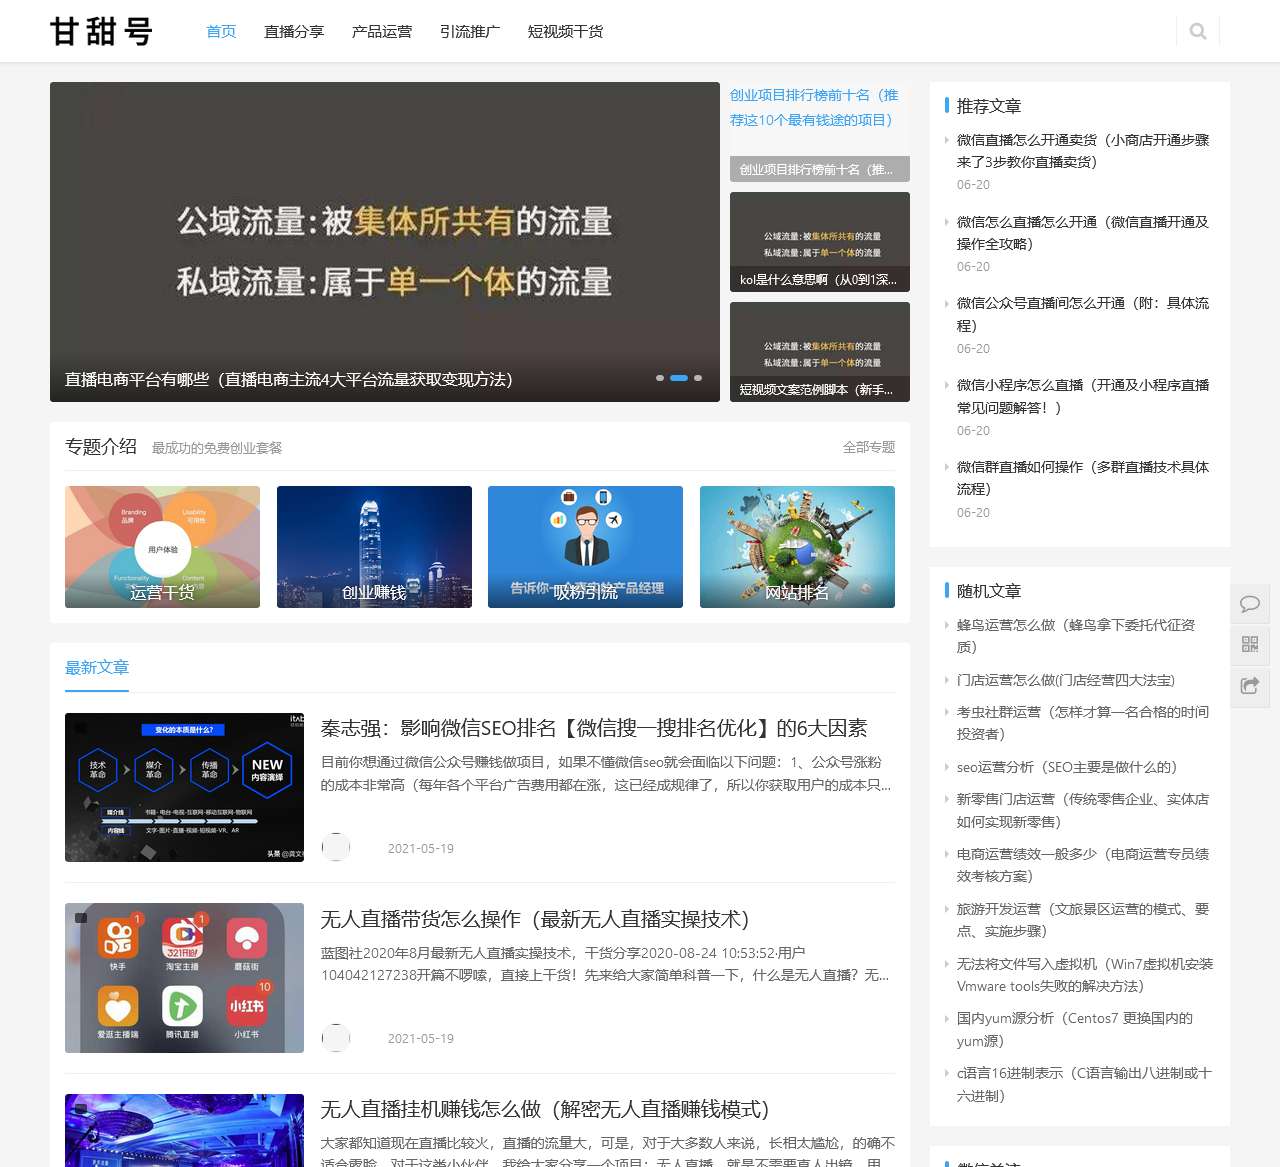Click author avatar on 秦志强 article
Image resolution: width=1280 pixels, height=1167 pixels.
click(336, 847)
